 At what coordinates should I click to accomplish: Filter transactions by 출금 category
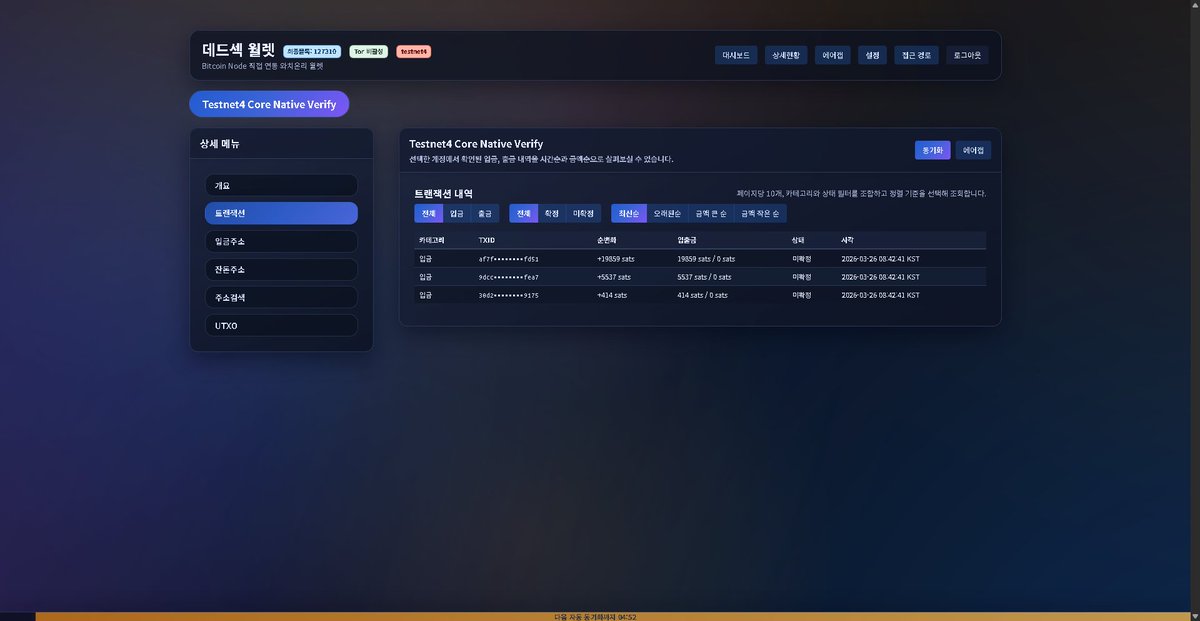(x=484, y=214)
